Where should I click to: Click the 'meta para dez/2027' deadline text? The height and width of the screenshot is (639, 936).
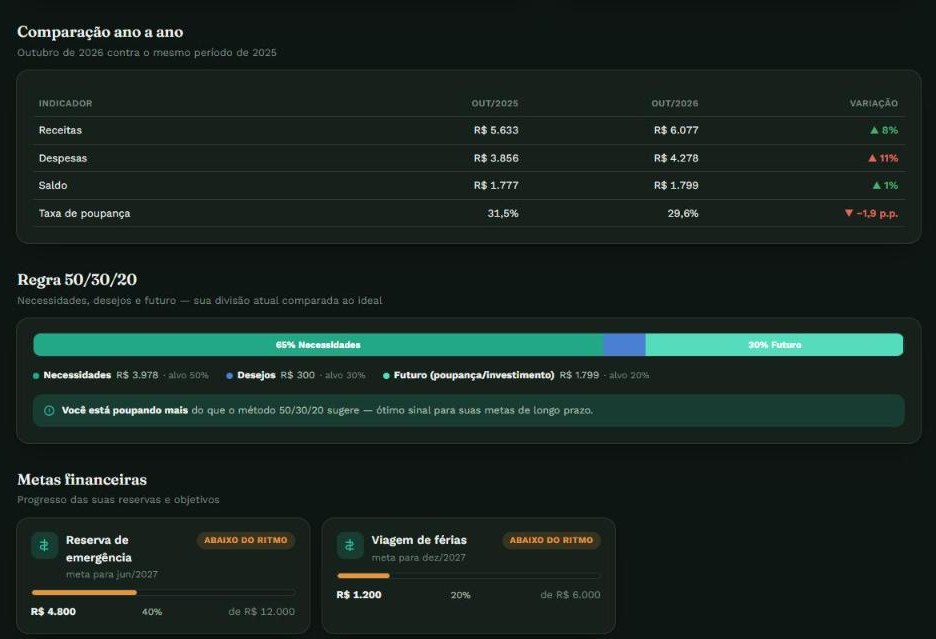click(x=418, y=557)
